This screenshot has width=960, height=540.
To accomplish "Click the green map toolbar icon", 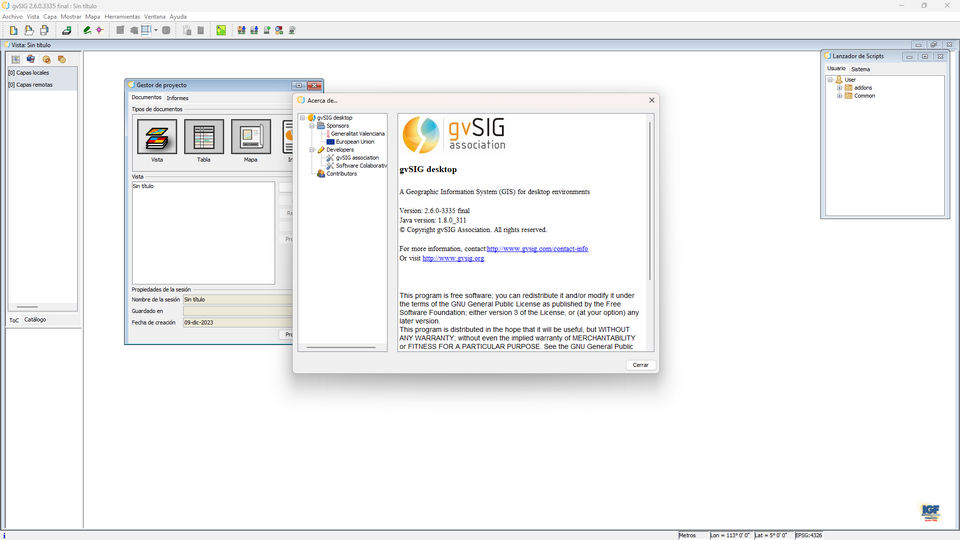I will pyautogui.click(x=221, y=30).
